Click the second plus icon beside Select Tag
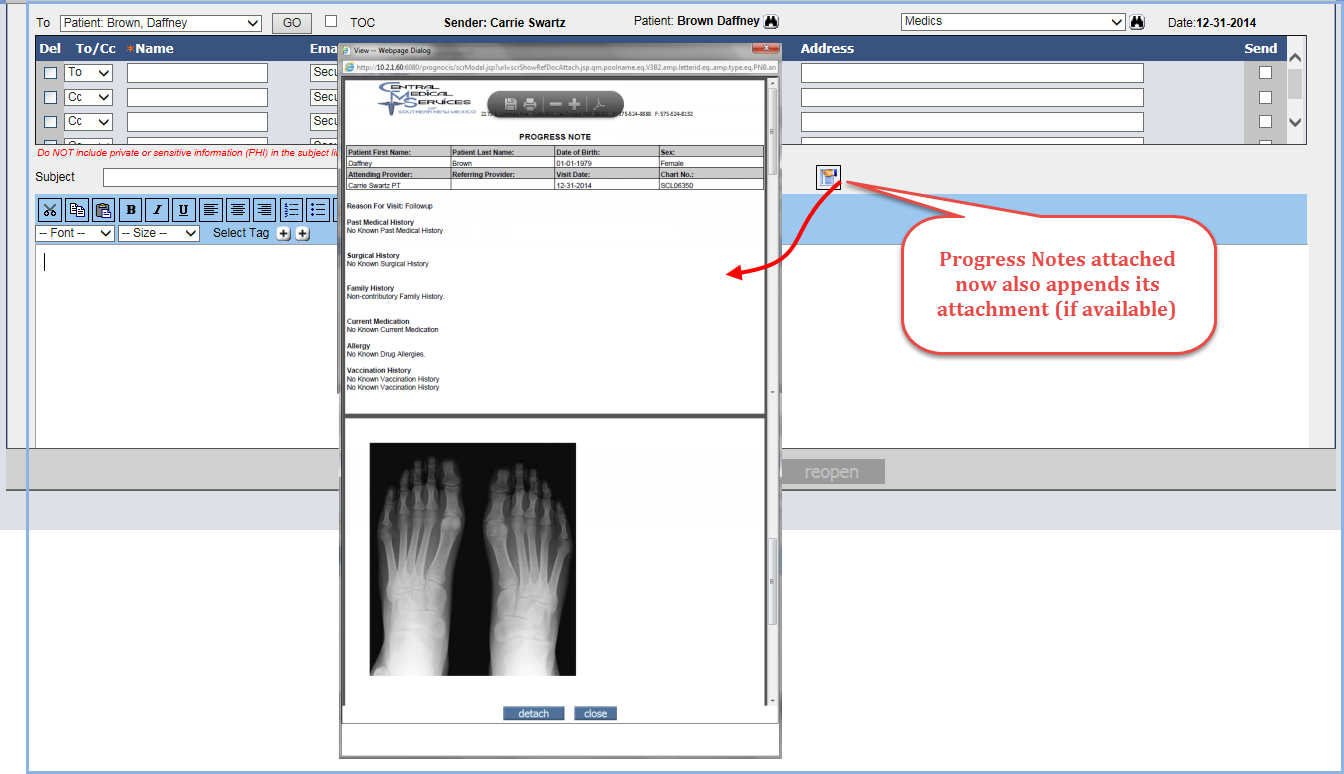The image size is (1344, 774). [x=302, y=233]
